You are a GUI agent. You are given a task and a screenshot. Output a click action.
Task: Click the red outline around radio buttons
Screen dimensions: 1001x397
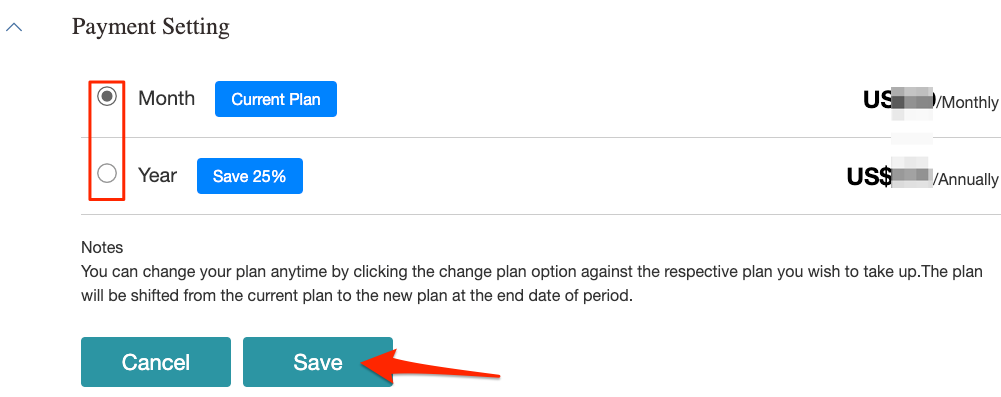click(106, 140)
